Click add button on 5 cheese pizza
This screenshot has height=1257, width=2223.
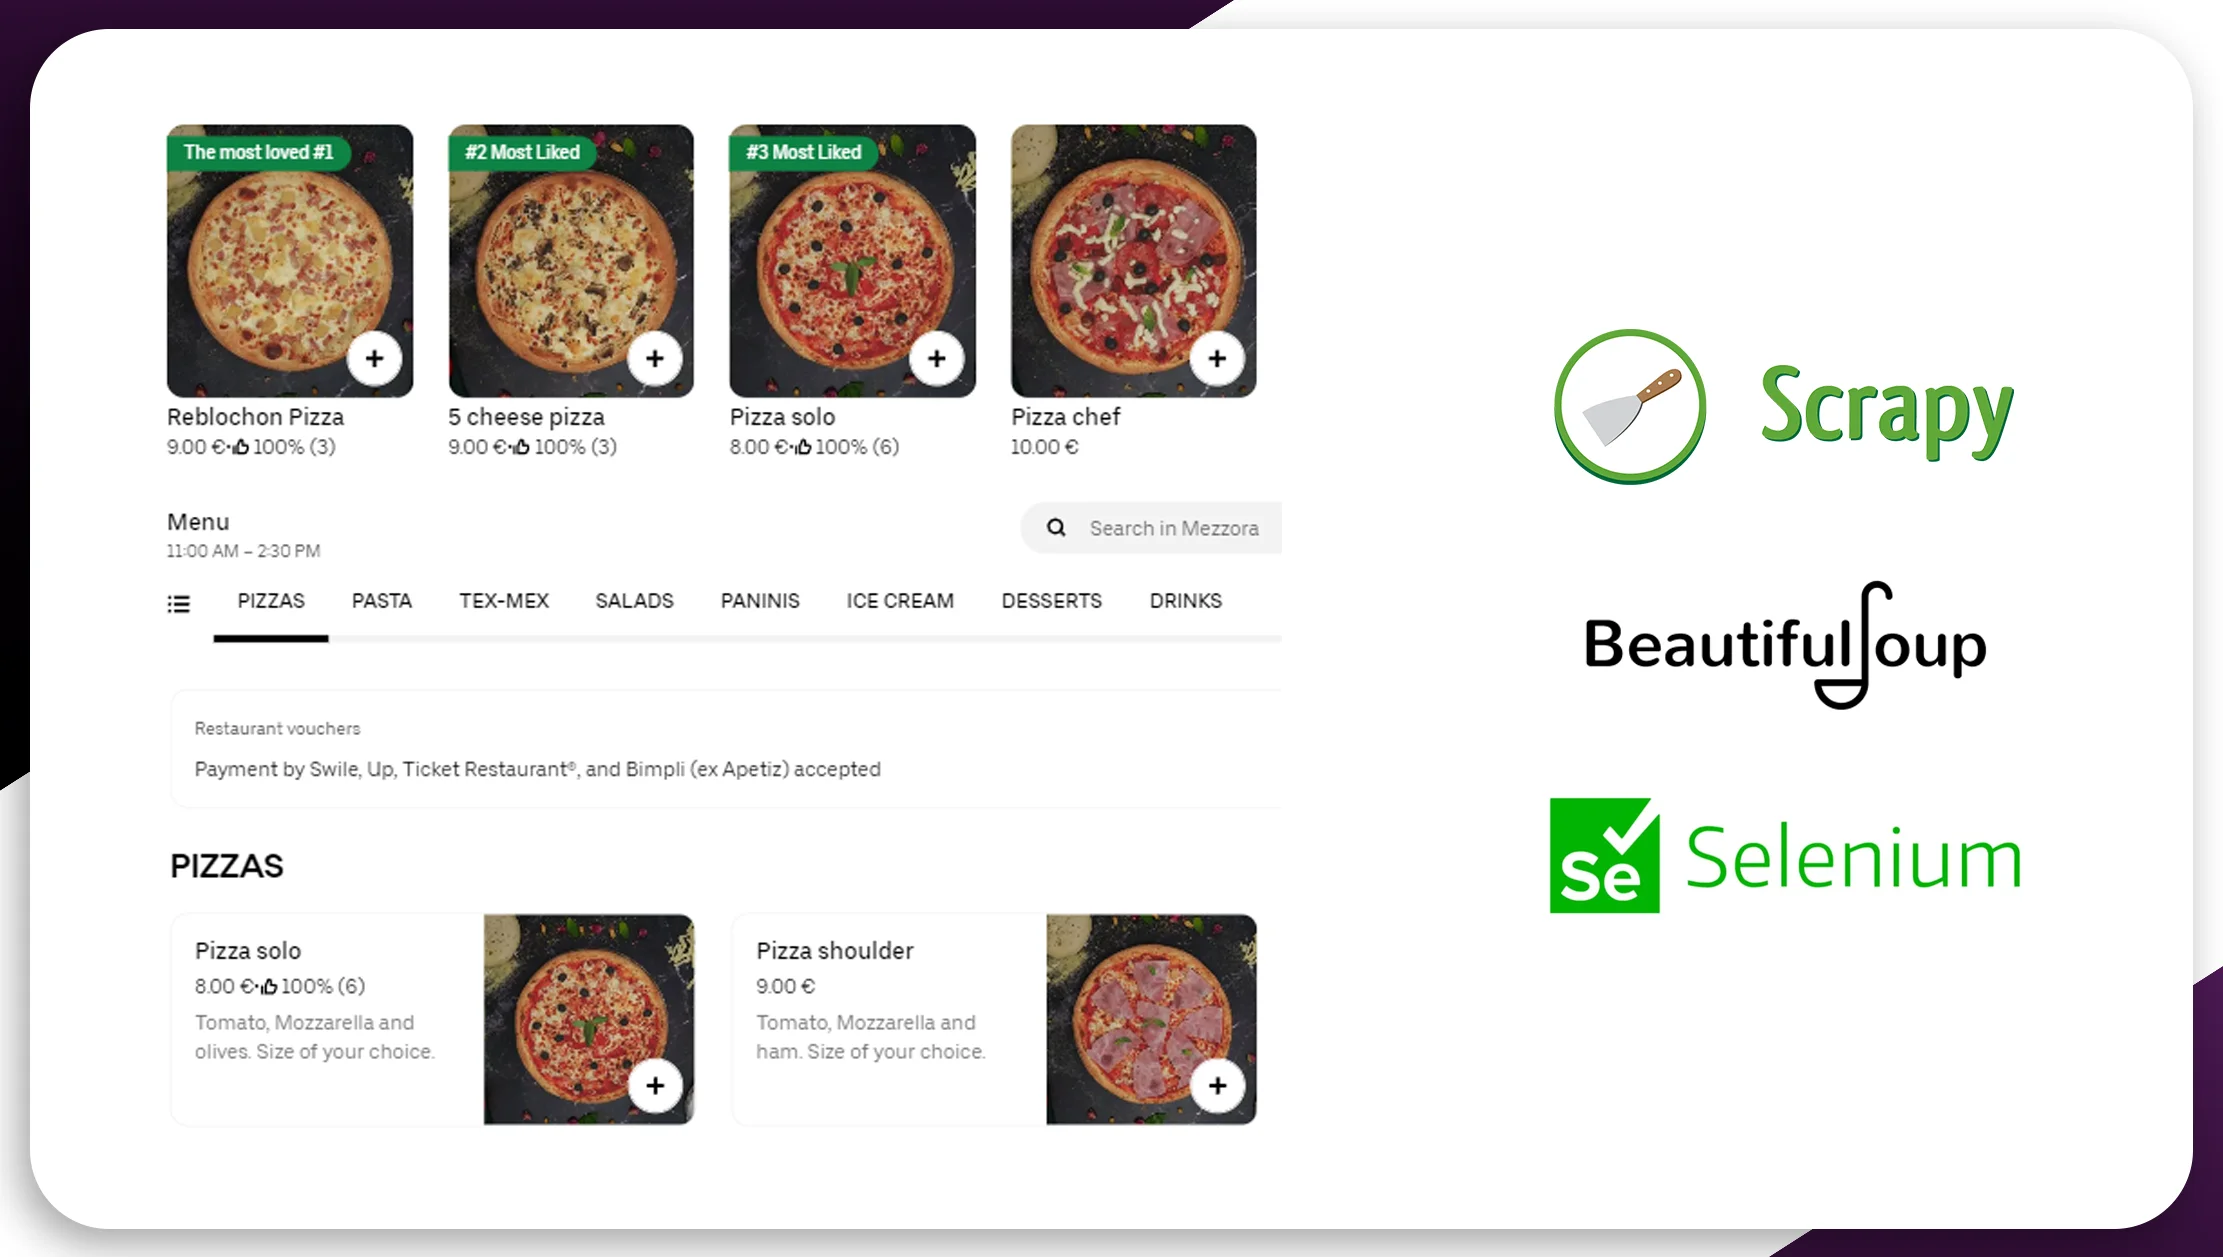click(657, 356)
